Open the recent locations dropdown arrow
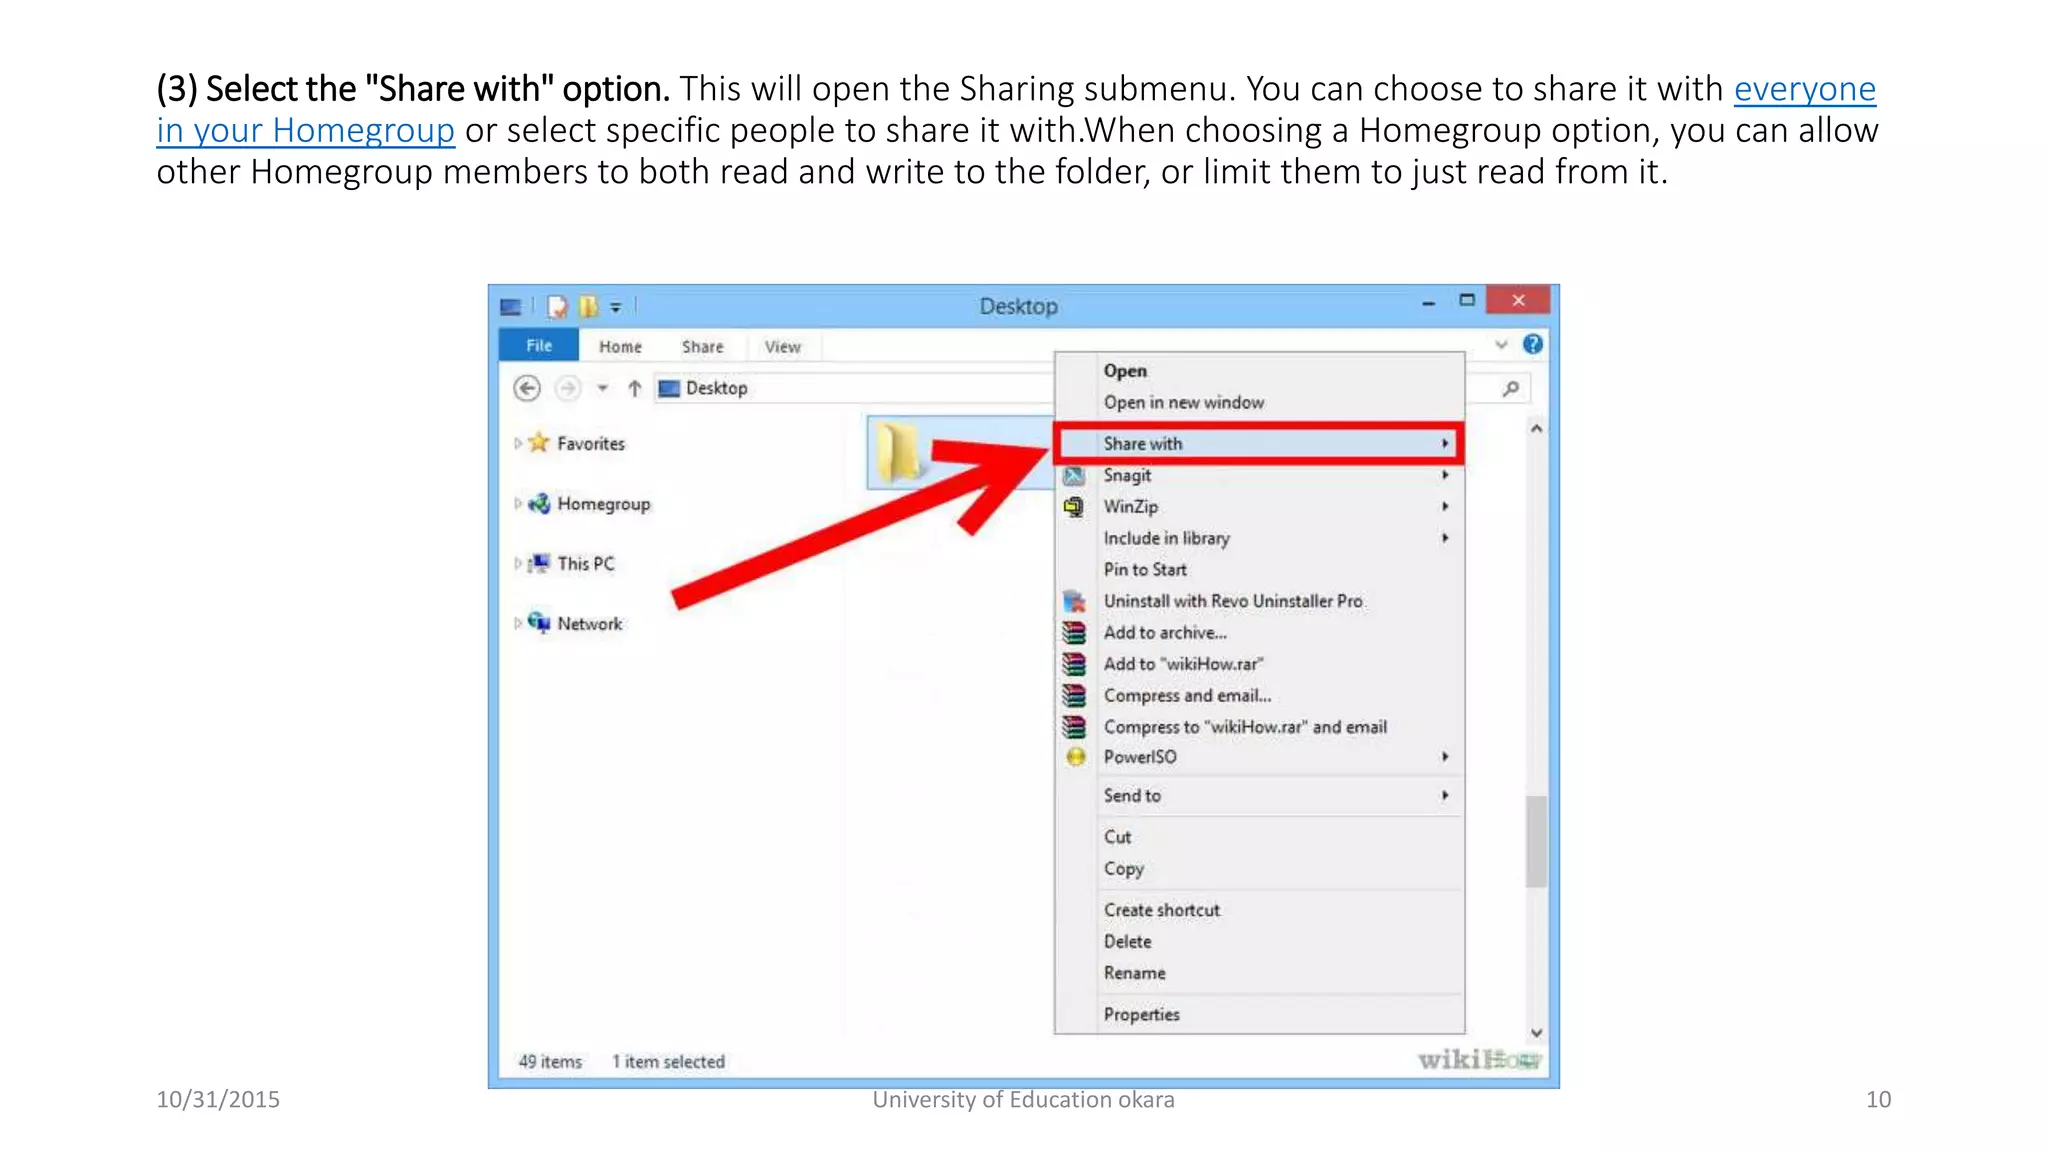This screenshot has height=1152, width=2048. (x=602, y=388)
